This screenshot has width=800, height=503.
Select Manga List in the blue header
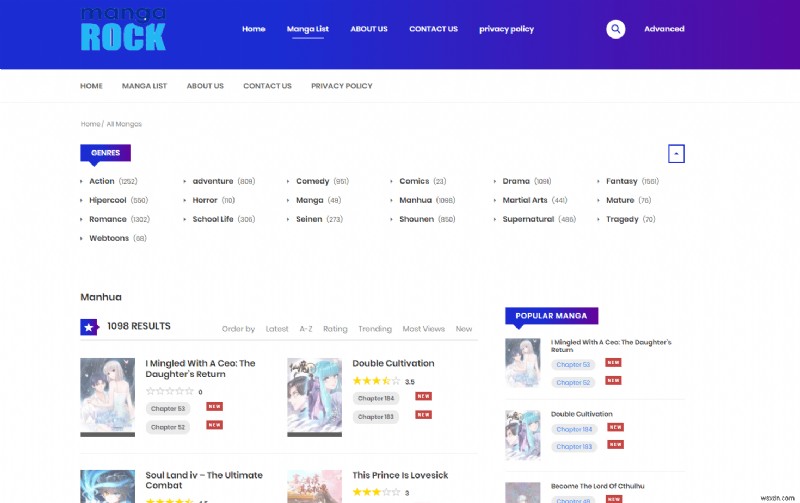308,29
